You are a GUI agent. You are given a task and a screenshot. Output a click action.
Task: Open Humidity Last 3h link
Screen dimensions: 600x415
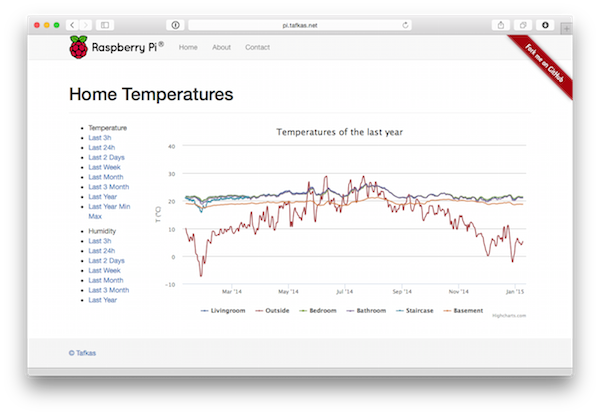coord(100,241)
